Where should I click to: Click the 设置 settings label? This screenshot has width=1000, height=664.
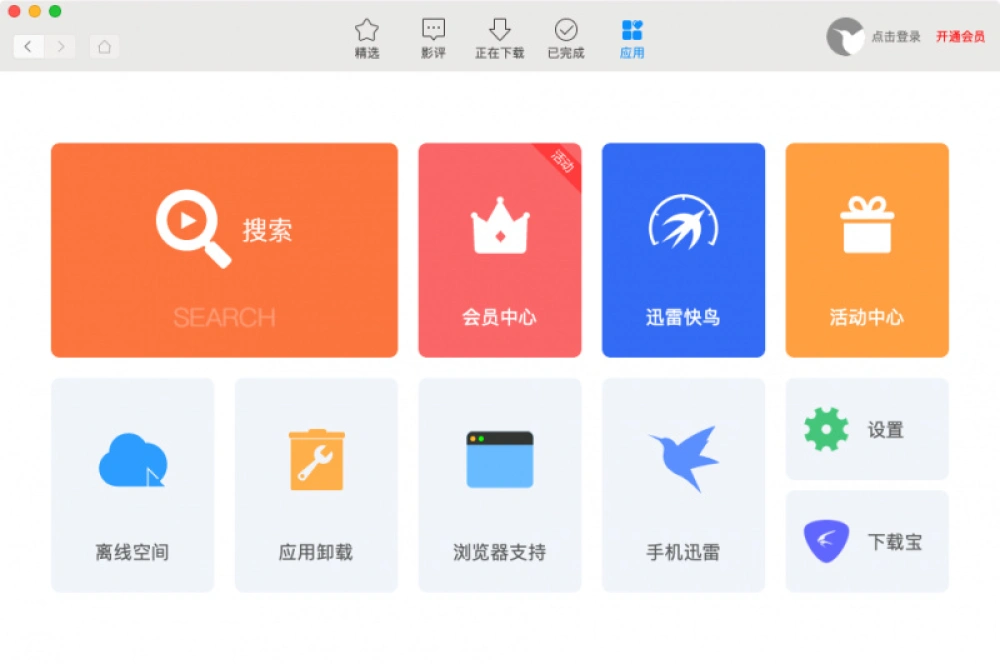[886, 430]
